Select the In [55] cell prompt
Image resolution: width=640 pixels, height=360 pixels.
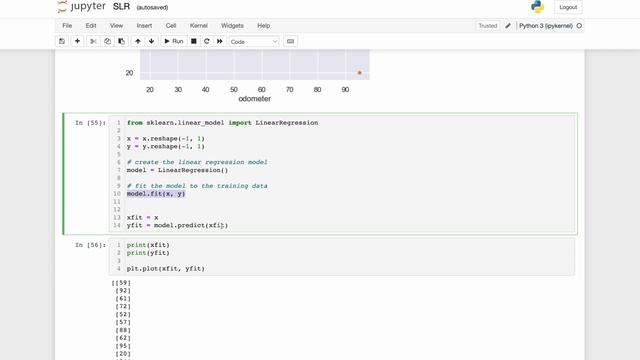pyautogui.click(x=90, y=123)
